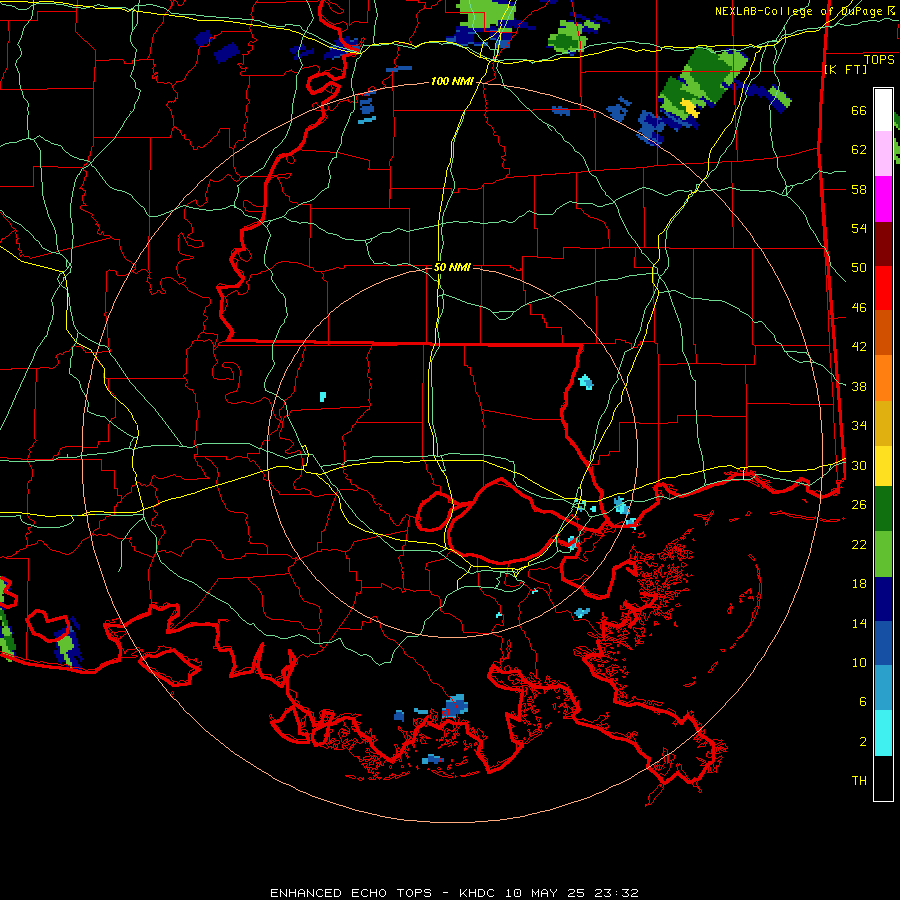Click the "18" legend value
900x900 pixels.
(x=859, y=584)
